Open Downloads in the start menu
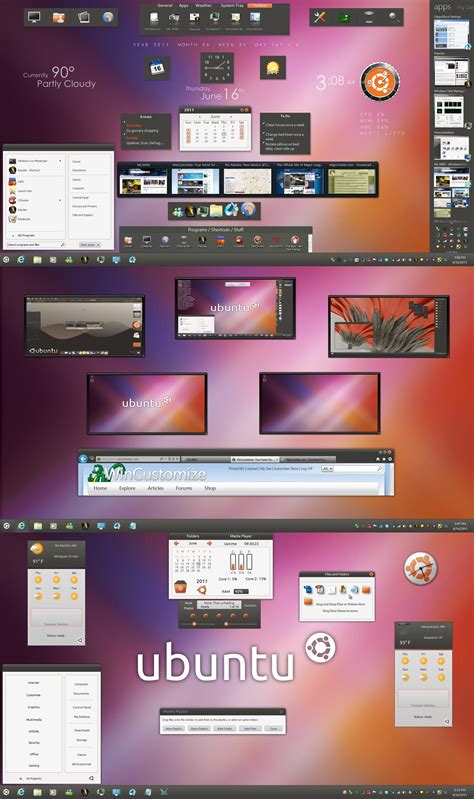 (82, 730)
